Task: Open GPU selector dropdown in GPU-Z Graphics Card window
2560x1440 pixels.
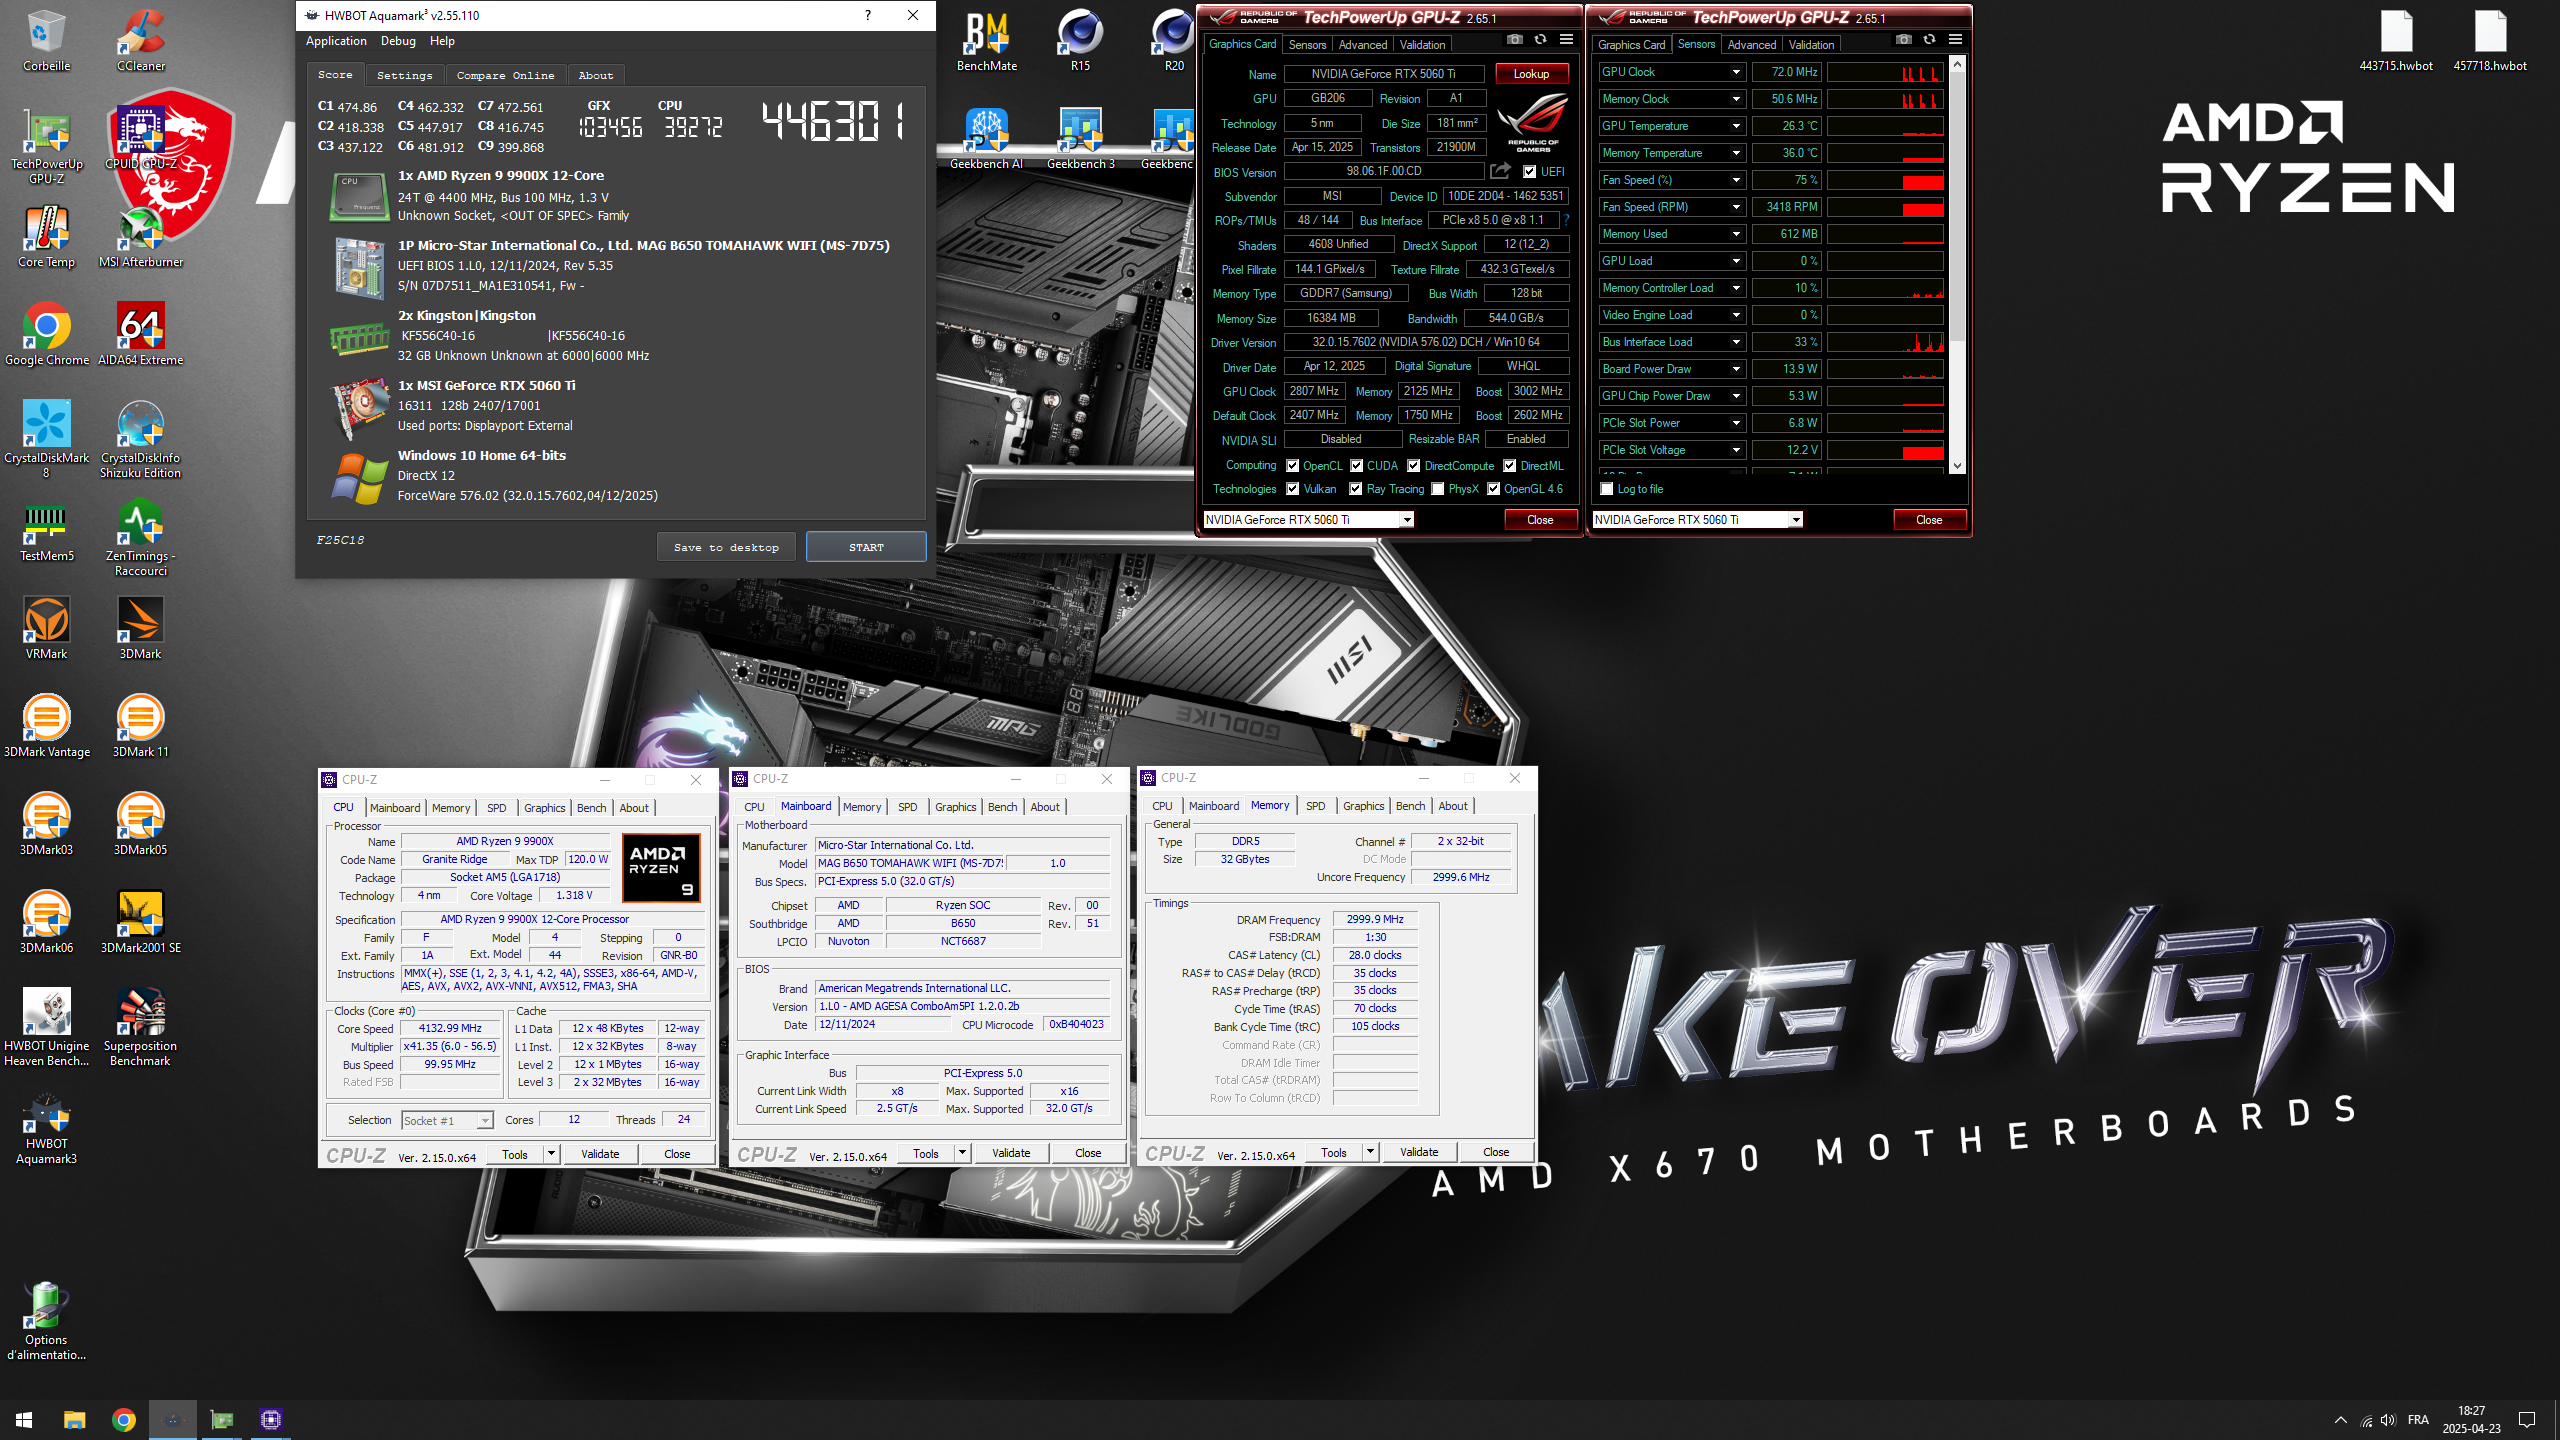Action: click(1407, 520)
